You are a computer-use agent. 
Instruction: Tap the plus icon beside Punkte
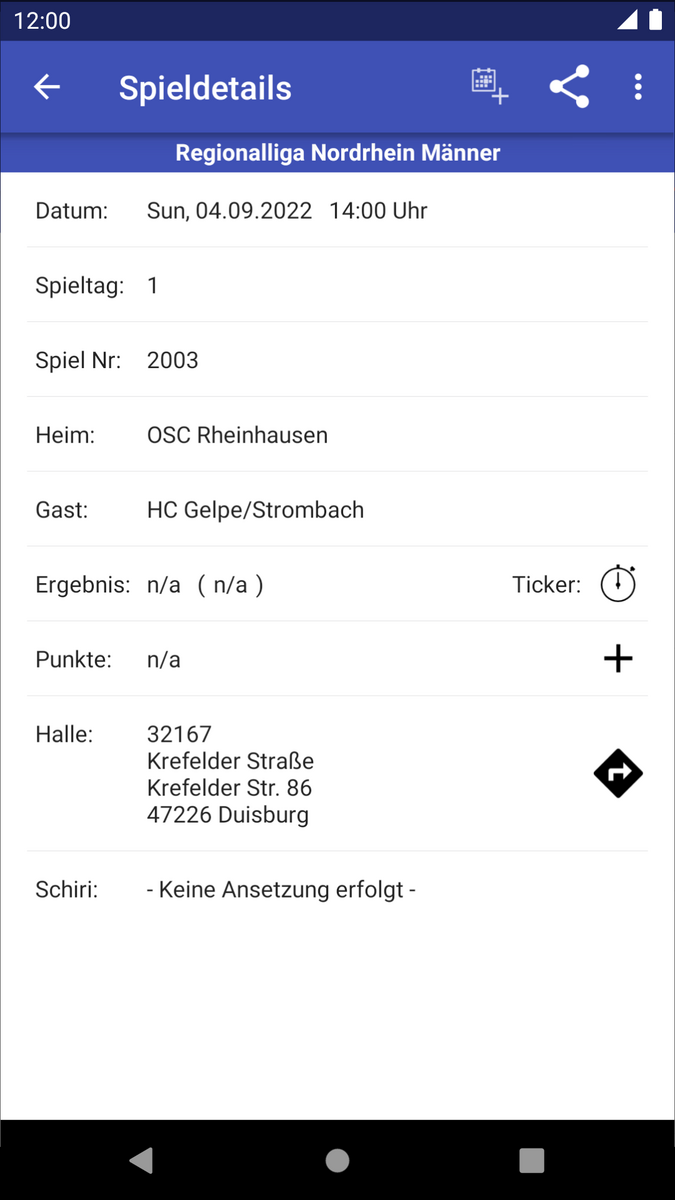coord(618,658)
